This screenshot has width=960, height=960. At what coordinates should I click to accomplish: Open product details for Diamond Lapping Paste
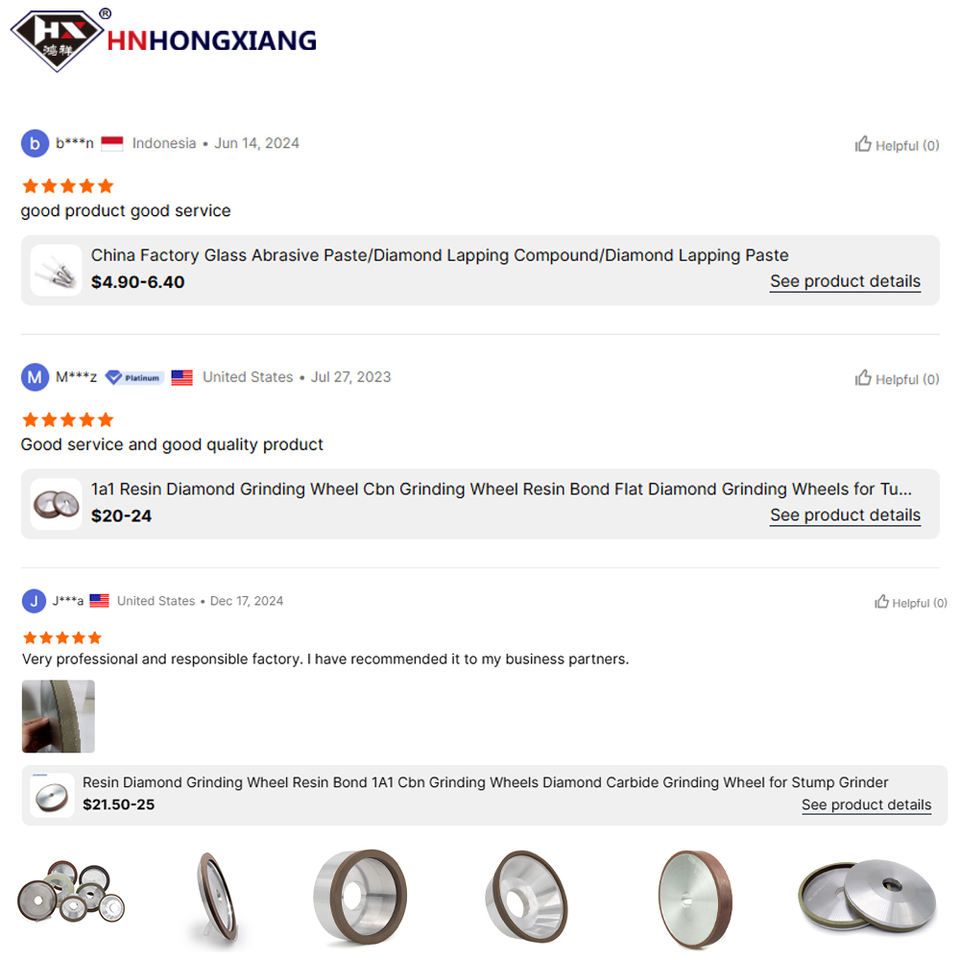(845, 281)
